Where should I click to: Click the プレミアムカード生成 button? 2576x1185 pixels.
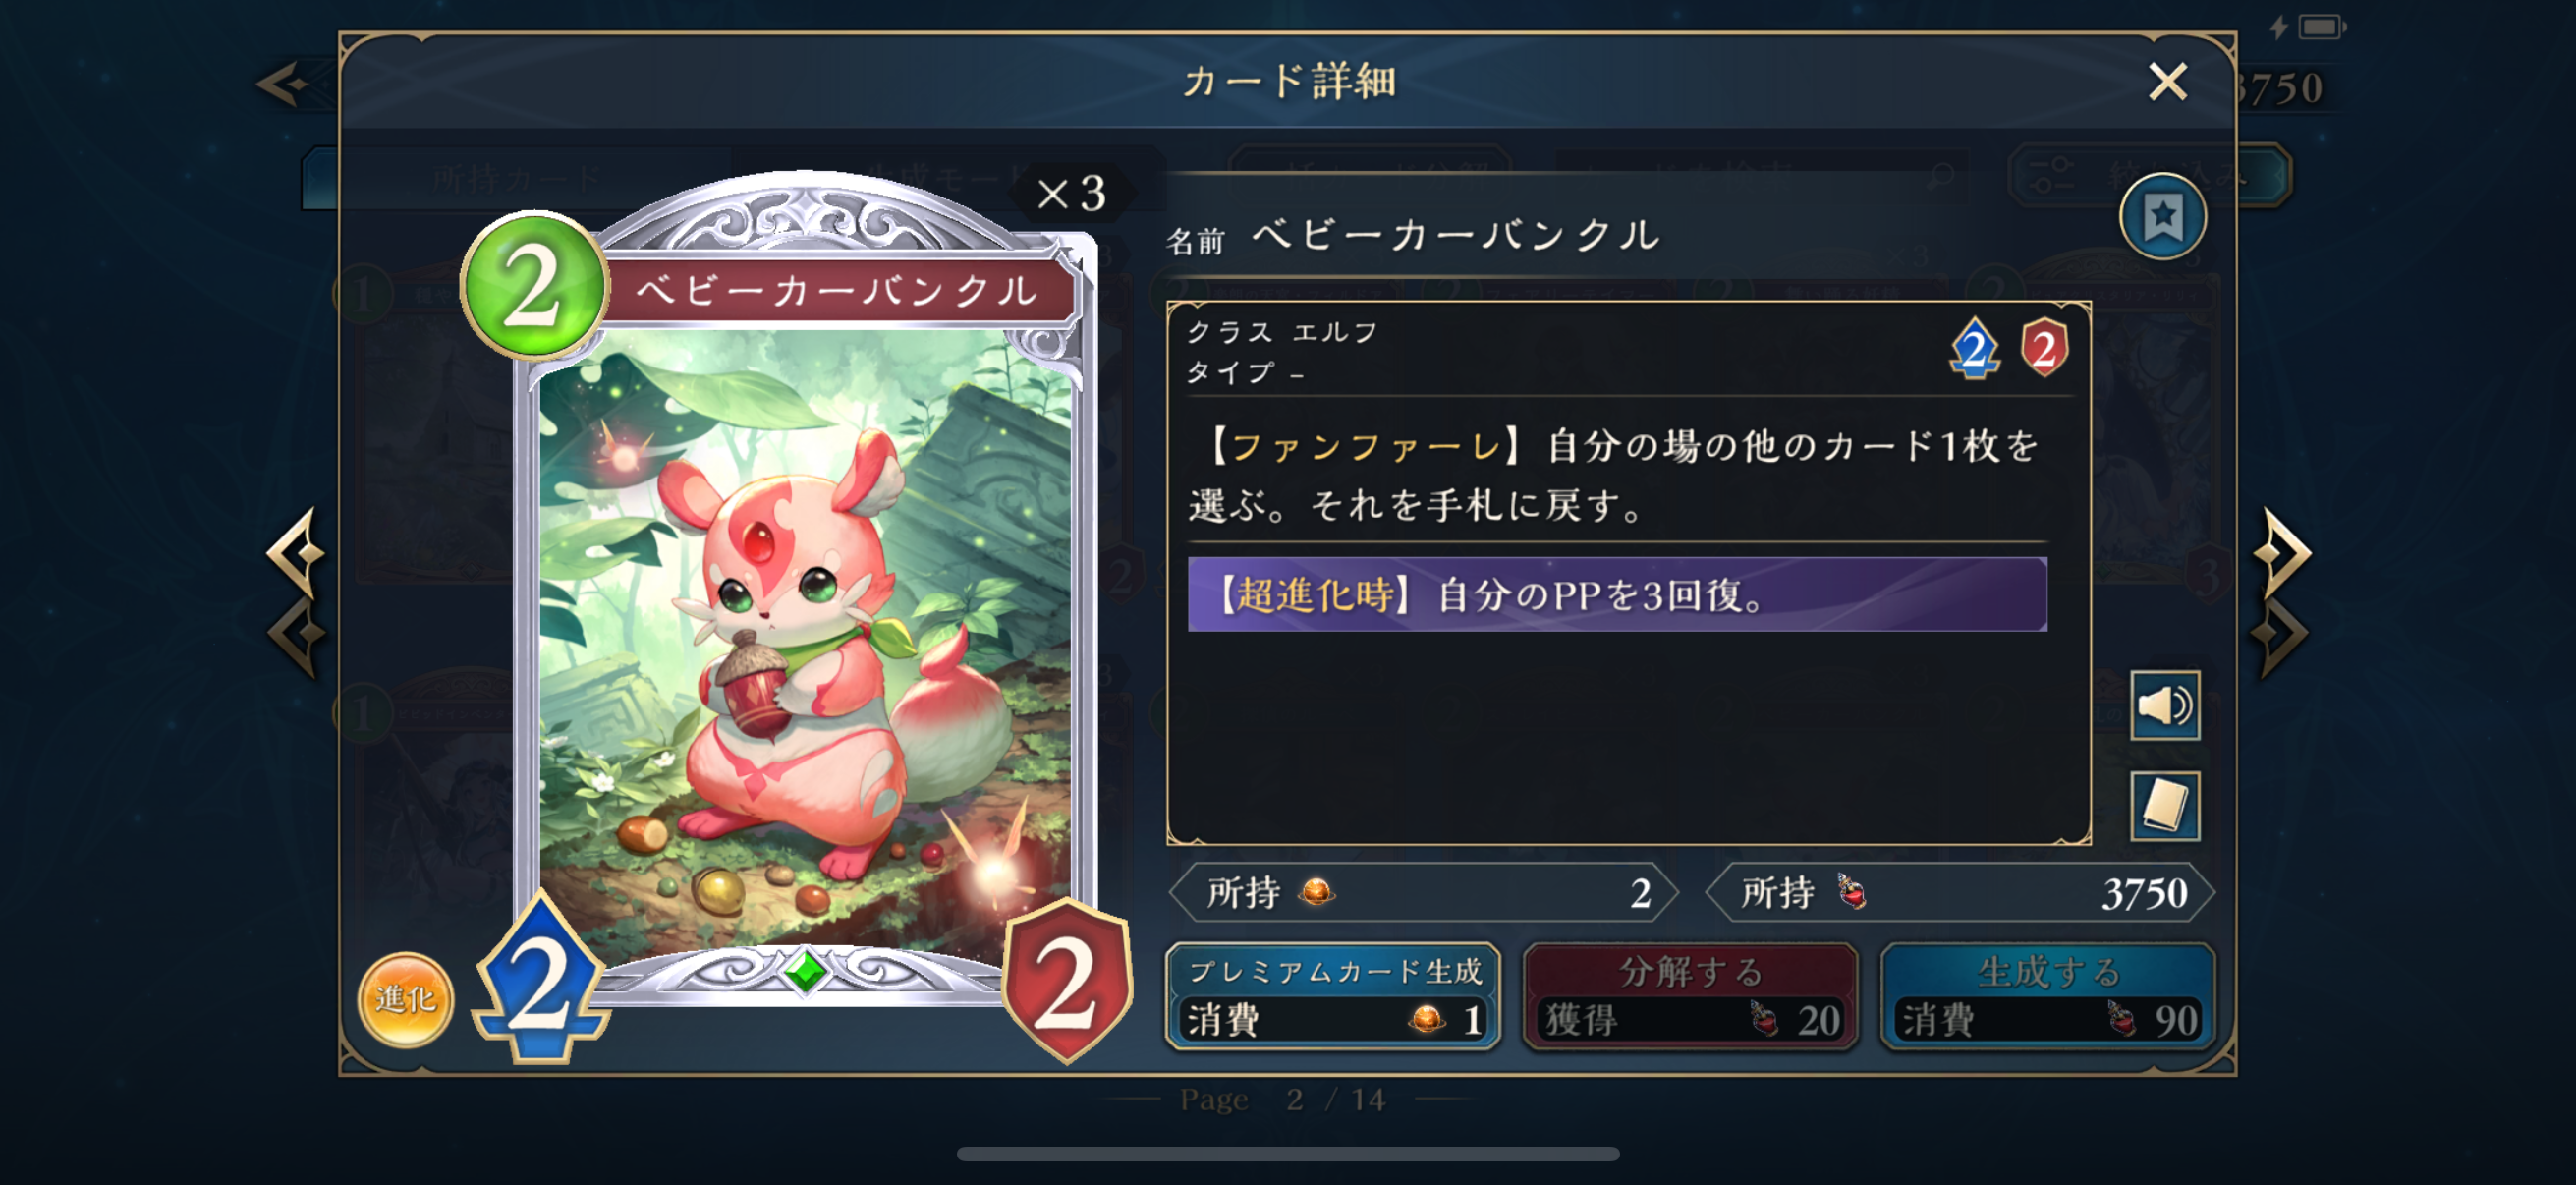[x=1333, y=997]
